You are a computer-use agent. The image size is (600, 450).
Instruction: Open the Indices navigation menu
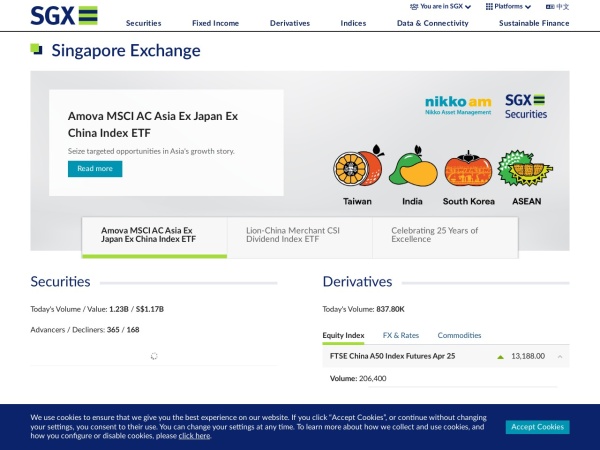pyautogui.click(x=353, y=23)
